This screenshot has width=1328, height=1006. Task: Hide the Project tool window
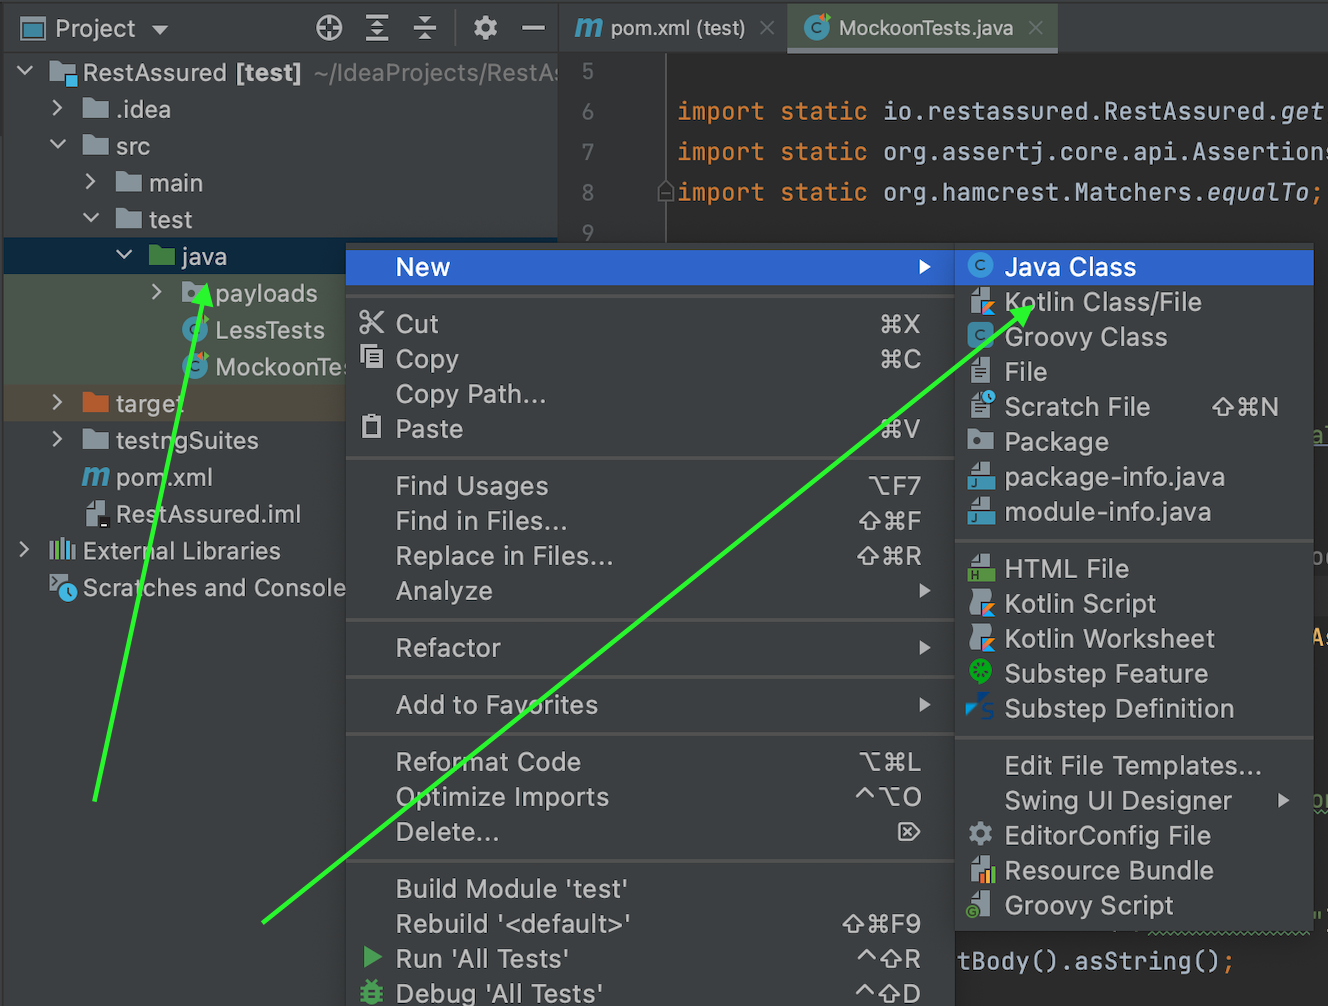(x=533, y=28)
